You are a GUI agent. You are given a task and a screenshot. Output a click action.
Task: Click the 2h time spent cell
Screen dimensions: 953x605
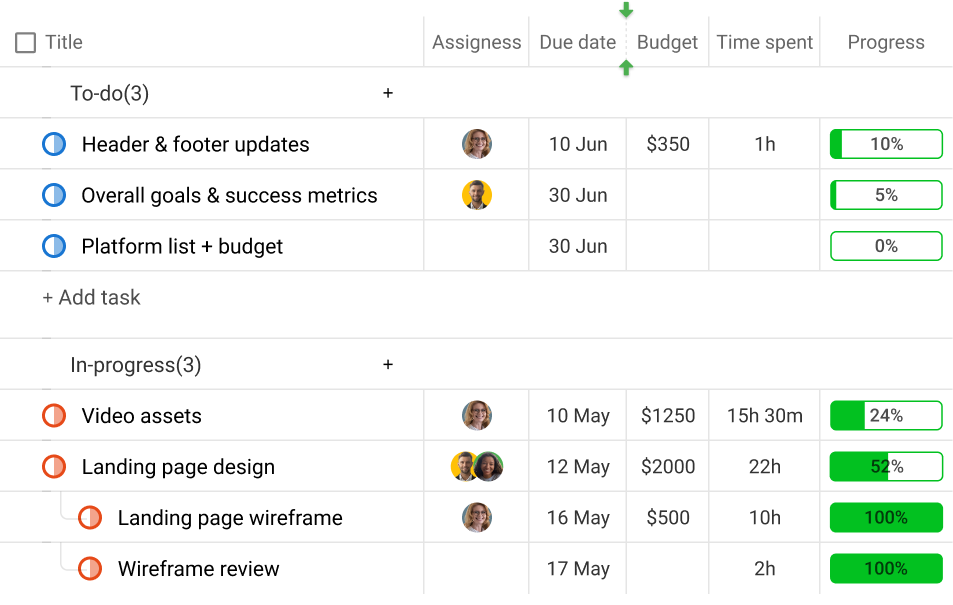(765, 569)
